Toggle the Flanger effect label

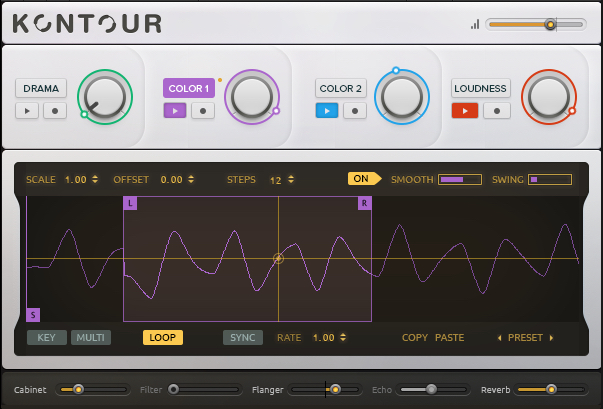[268, 390]
